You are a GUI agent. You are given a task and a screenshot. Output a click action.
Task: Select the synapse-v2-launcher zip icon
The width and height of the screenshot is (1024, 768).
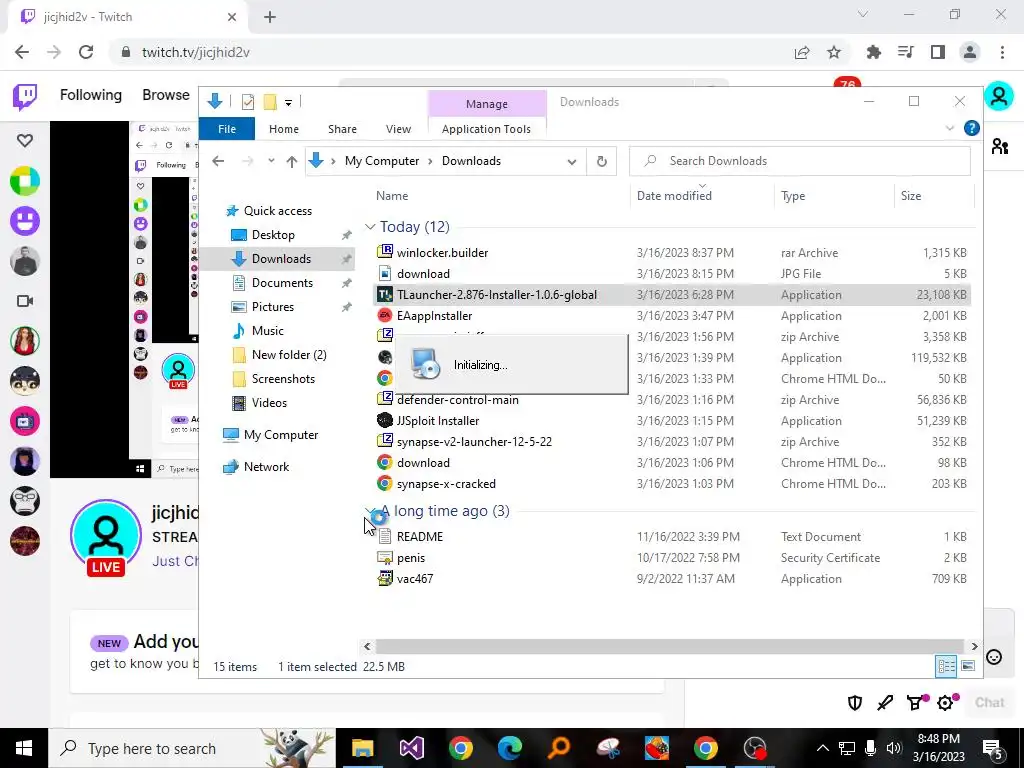click(385, 441)
